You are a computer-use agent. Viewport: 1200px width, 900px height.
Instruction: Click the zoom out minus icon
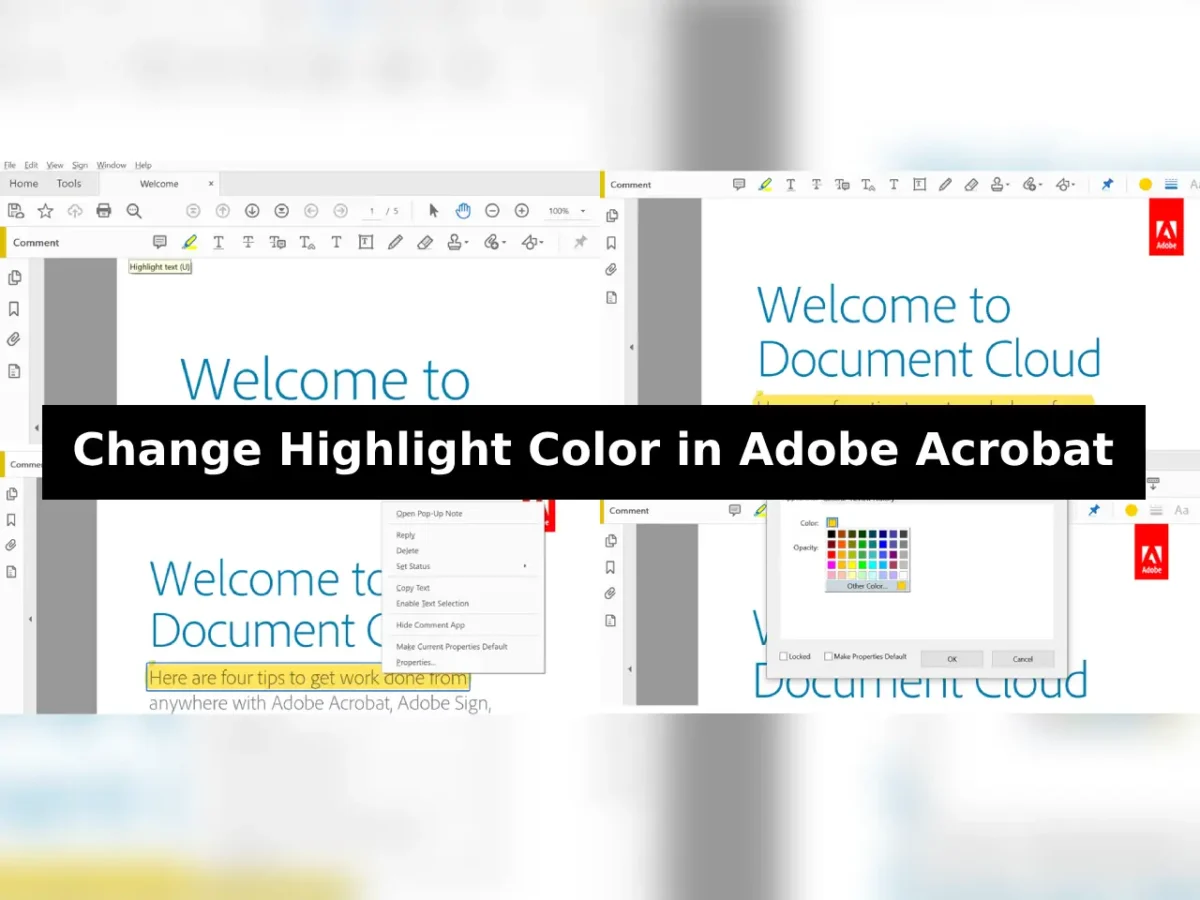pyautogui.click(x=492, y=210)
